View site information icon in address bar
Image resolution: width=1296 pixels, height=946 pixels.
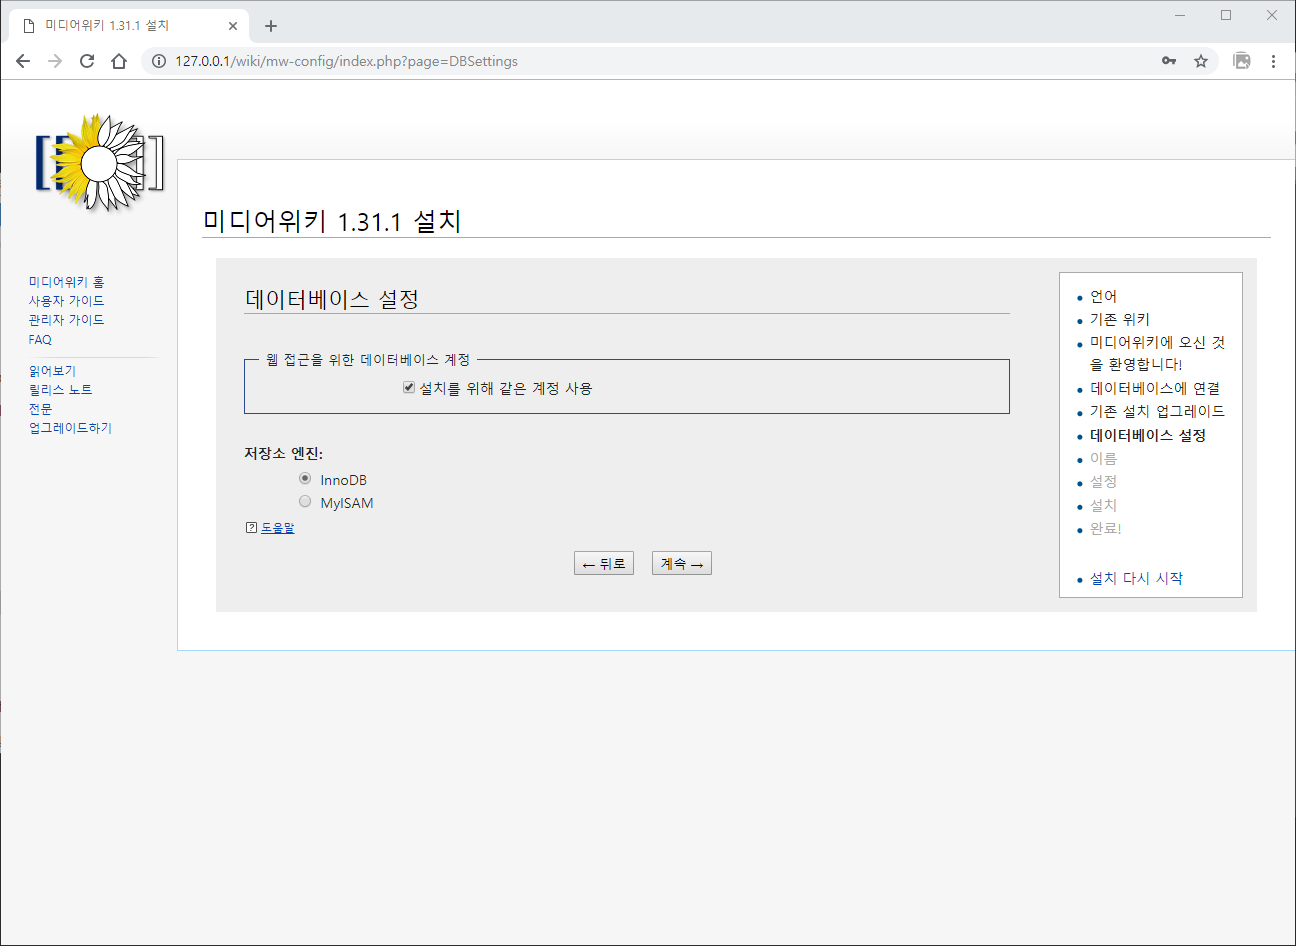(158, 61)
